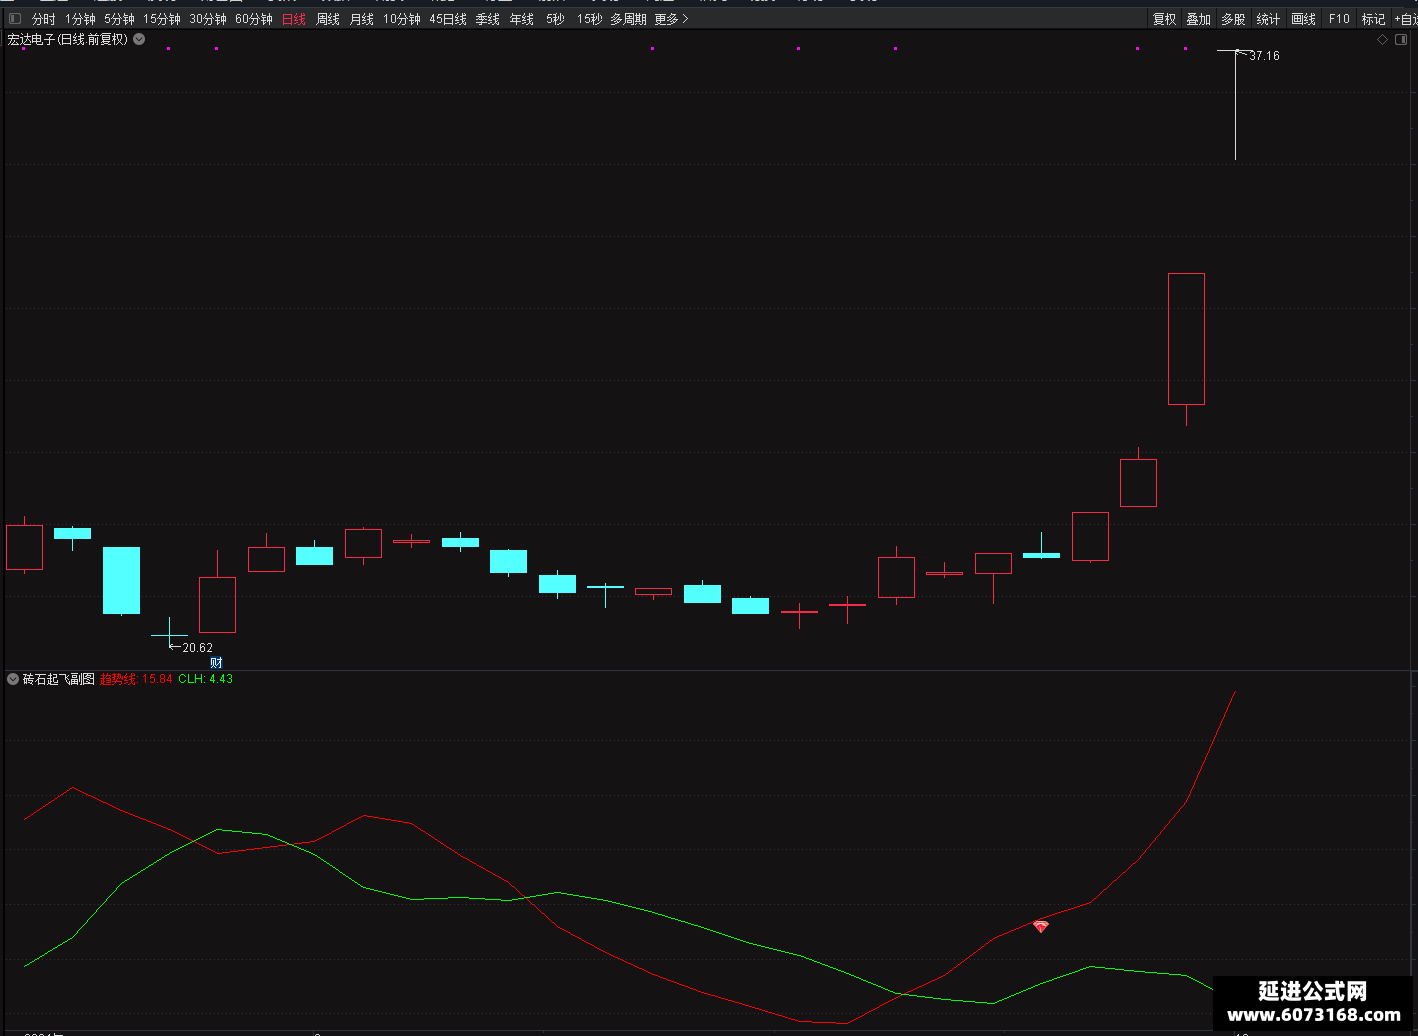1418x1036 pixels.
Task: Expand the 砖石起飞副图 indicator dropdown
Action: (x=13, y=679)
